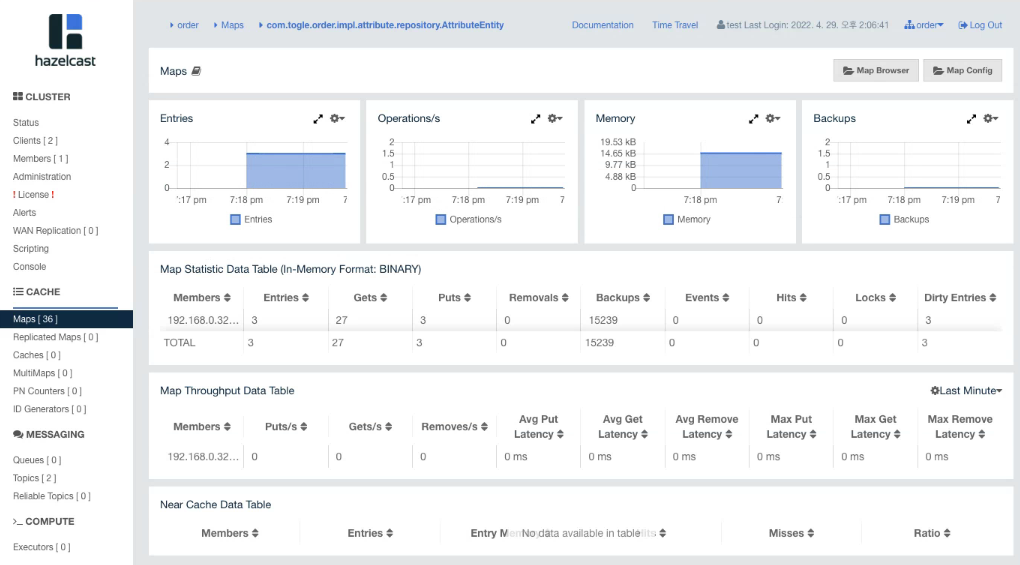Sort statistics table by Dirty Entries
Viewport: 1020px width, 565px height.
coord(960,298)
